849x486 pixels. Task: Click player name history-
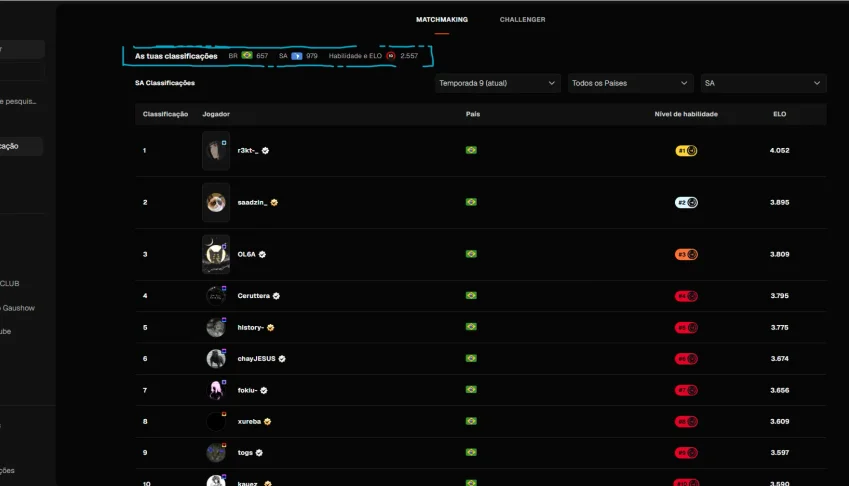click(251, 327)
